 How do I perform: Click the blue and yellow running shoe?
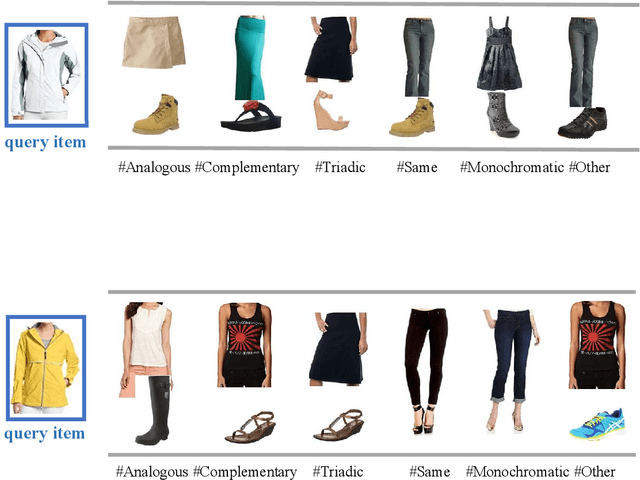[x=598, y=424]
